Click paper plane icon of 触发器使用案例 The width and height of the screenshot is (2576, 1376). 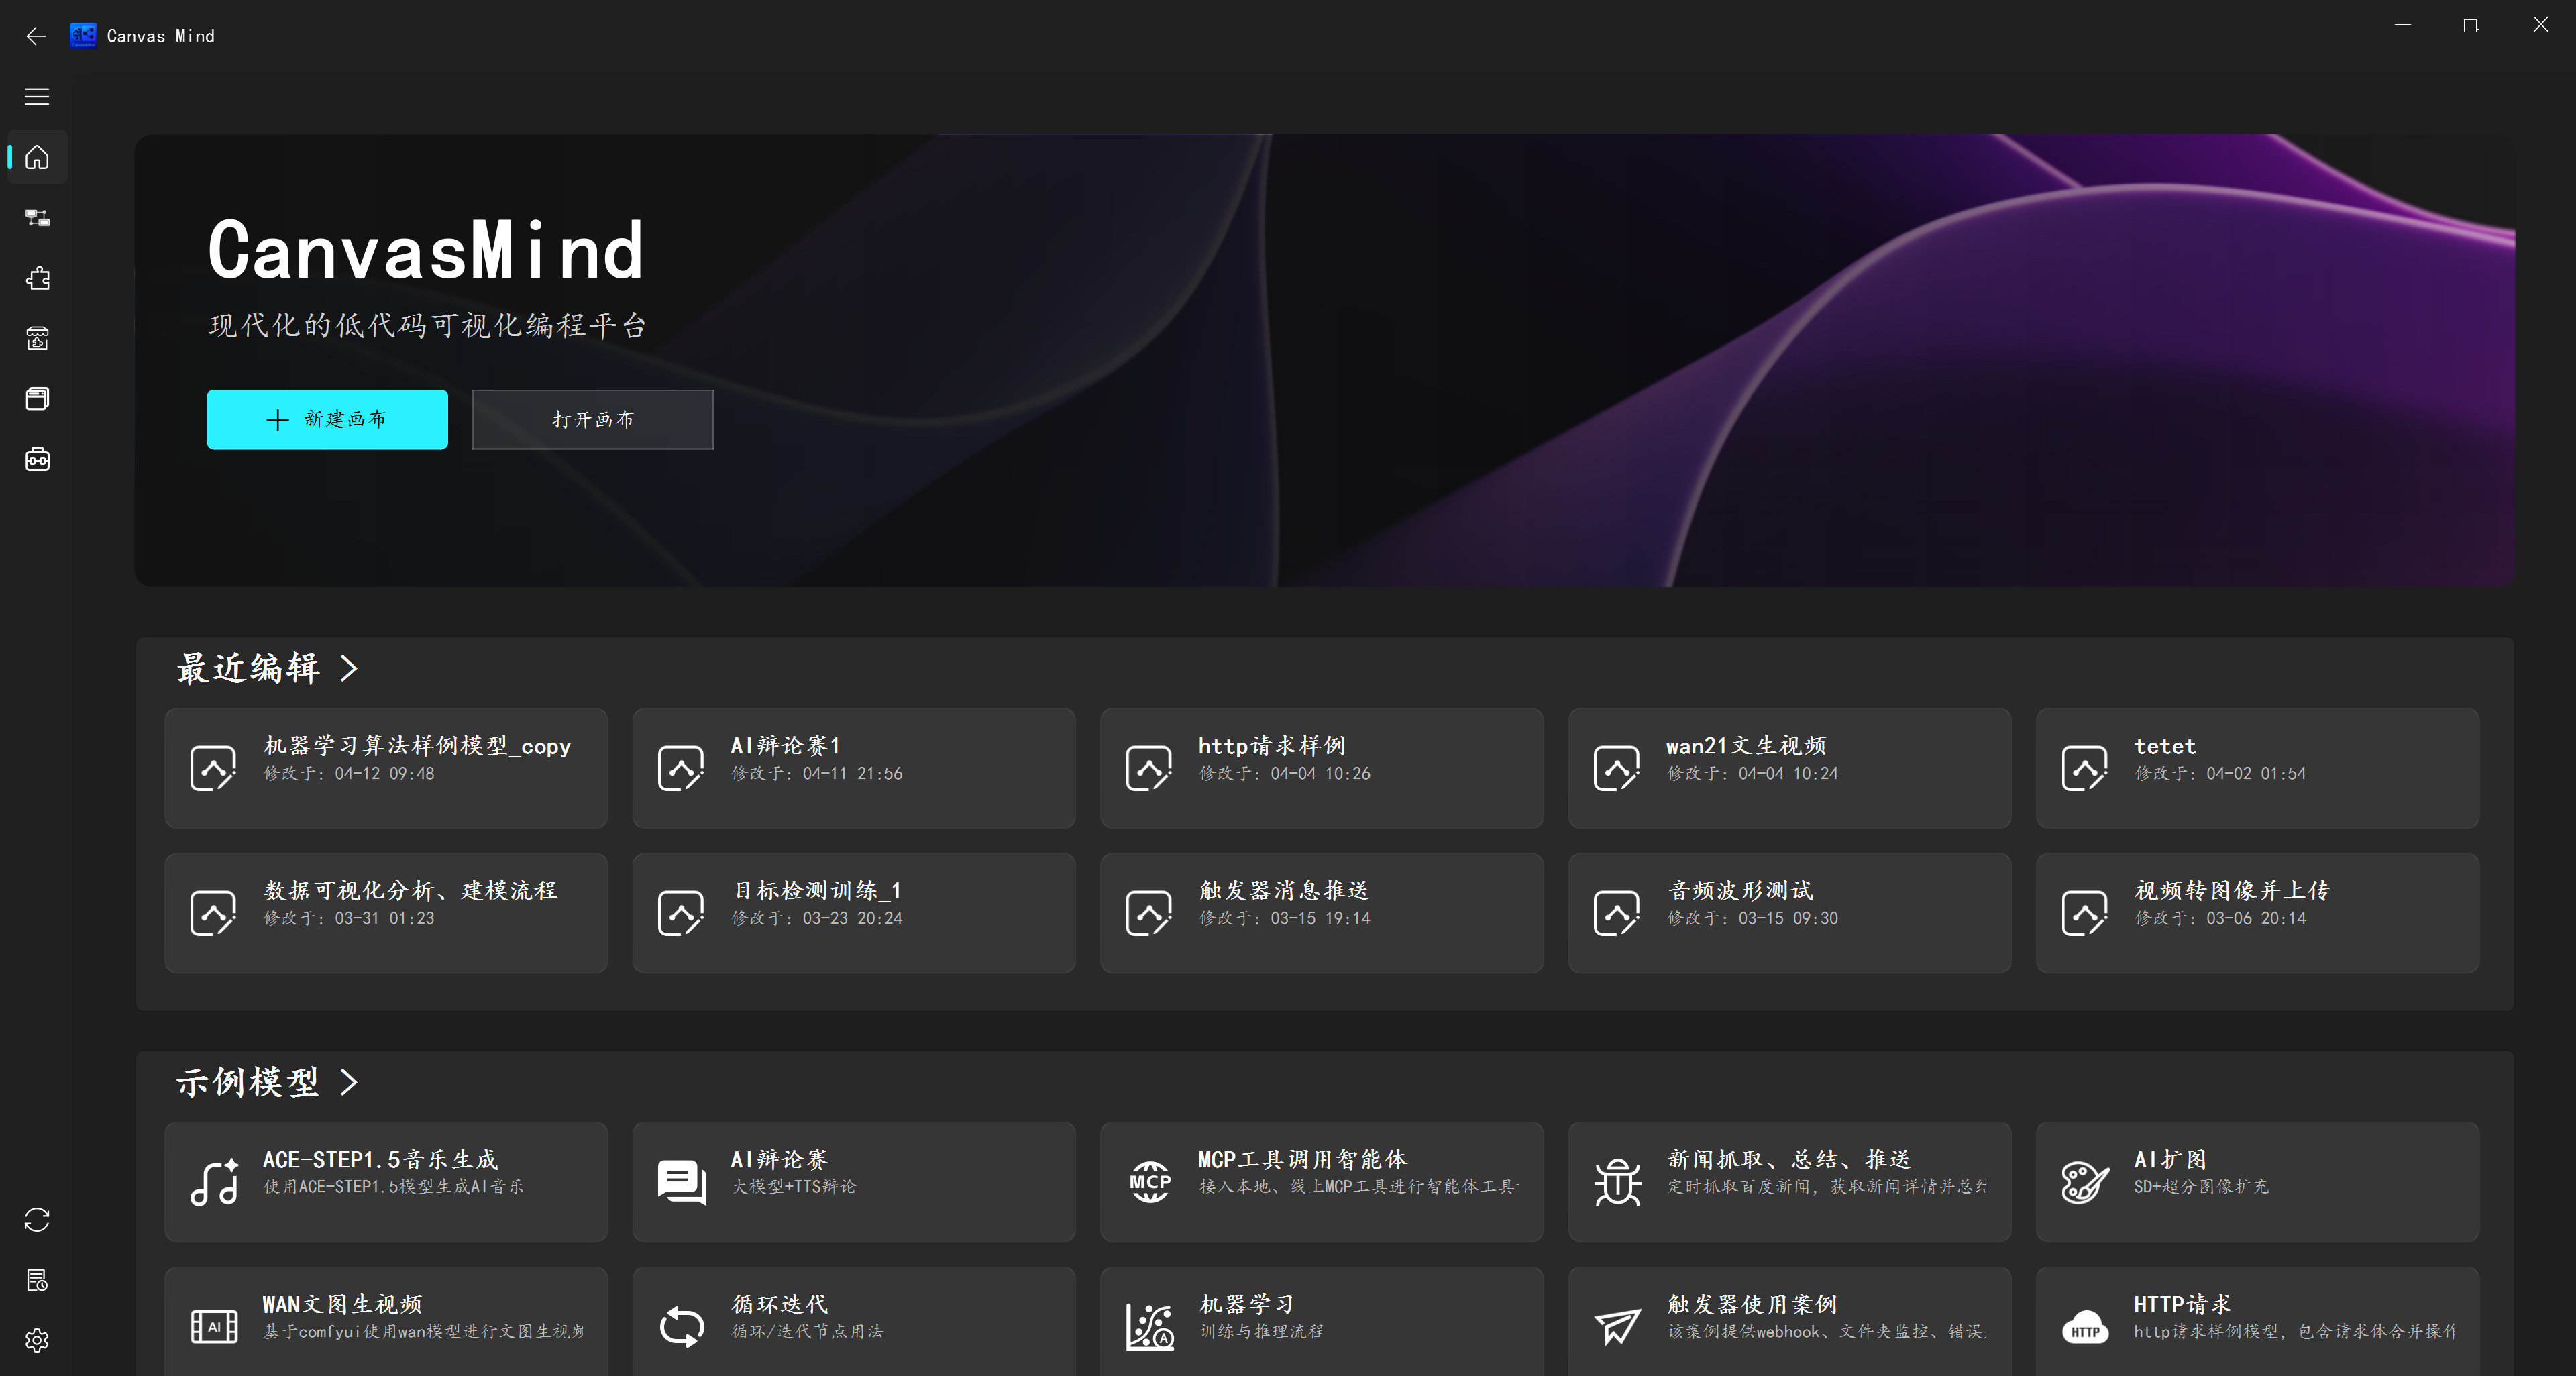1617,1326
